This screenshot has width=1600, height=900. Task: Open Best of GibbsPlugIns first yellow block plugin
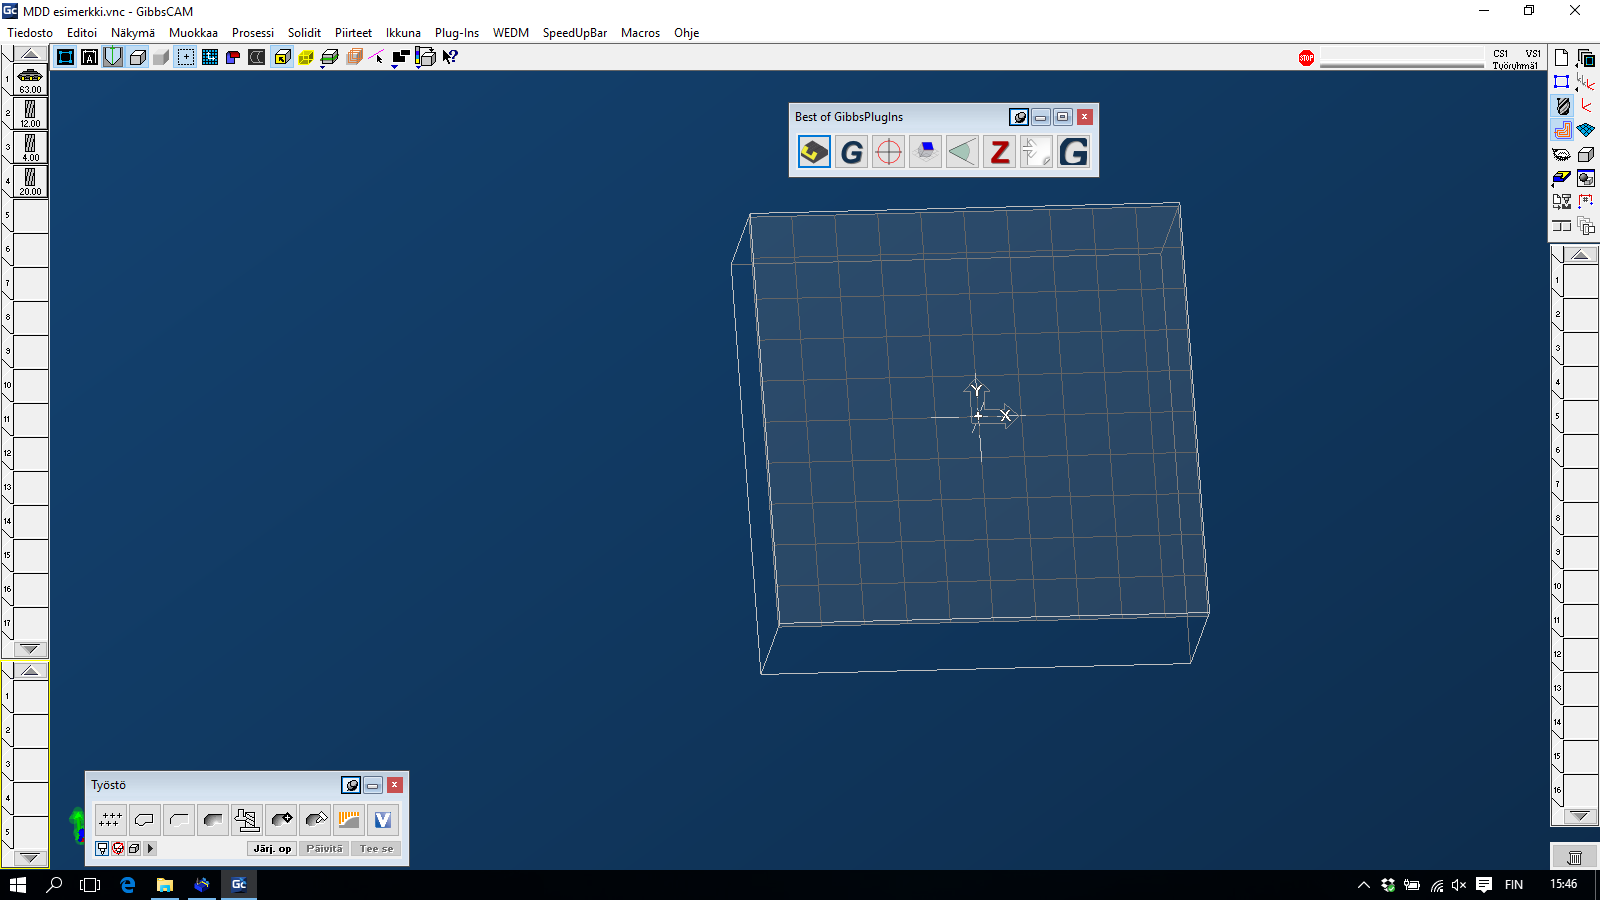point(814,152)
